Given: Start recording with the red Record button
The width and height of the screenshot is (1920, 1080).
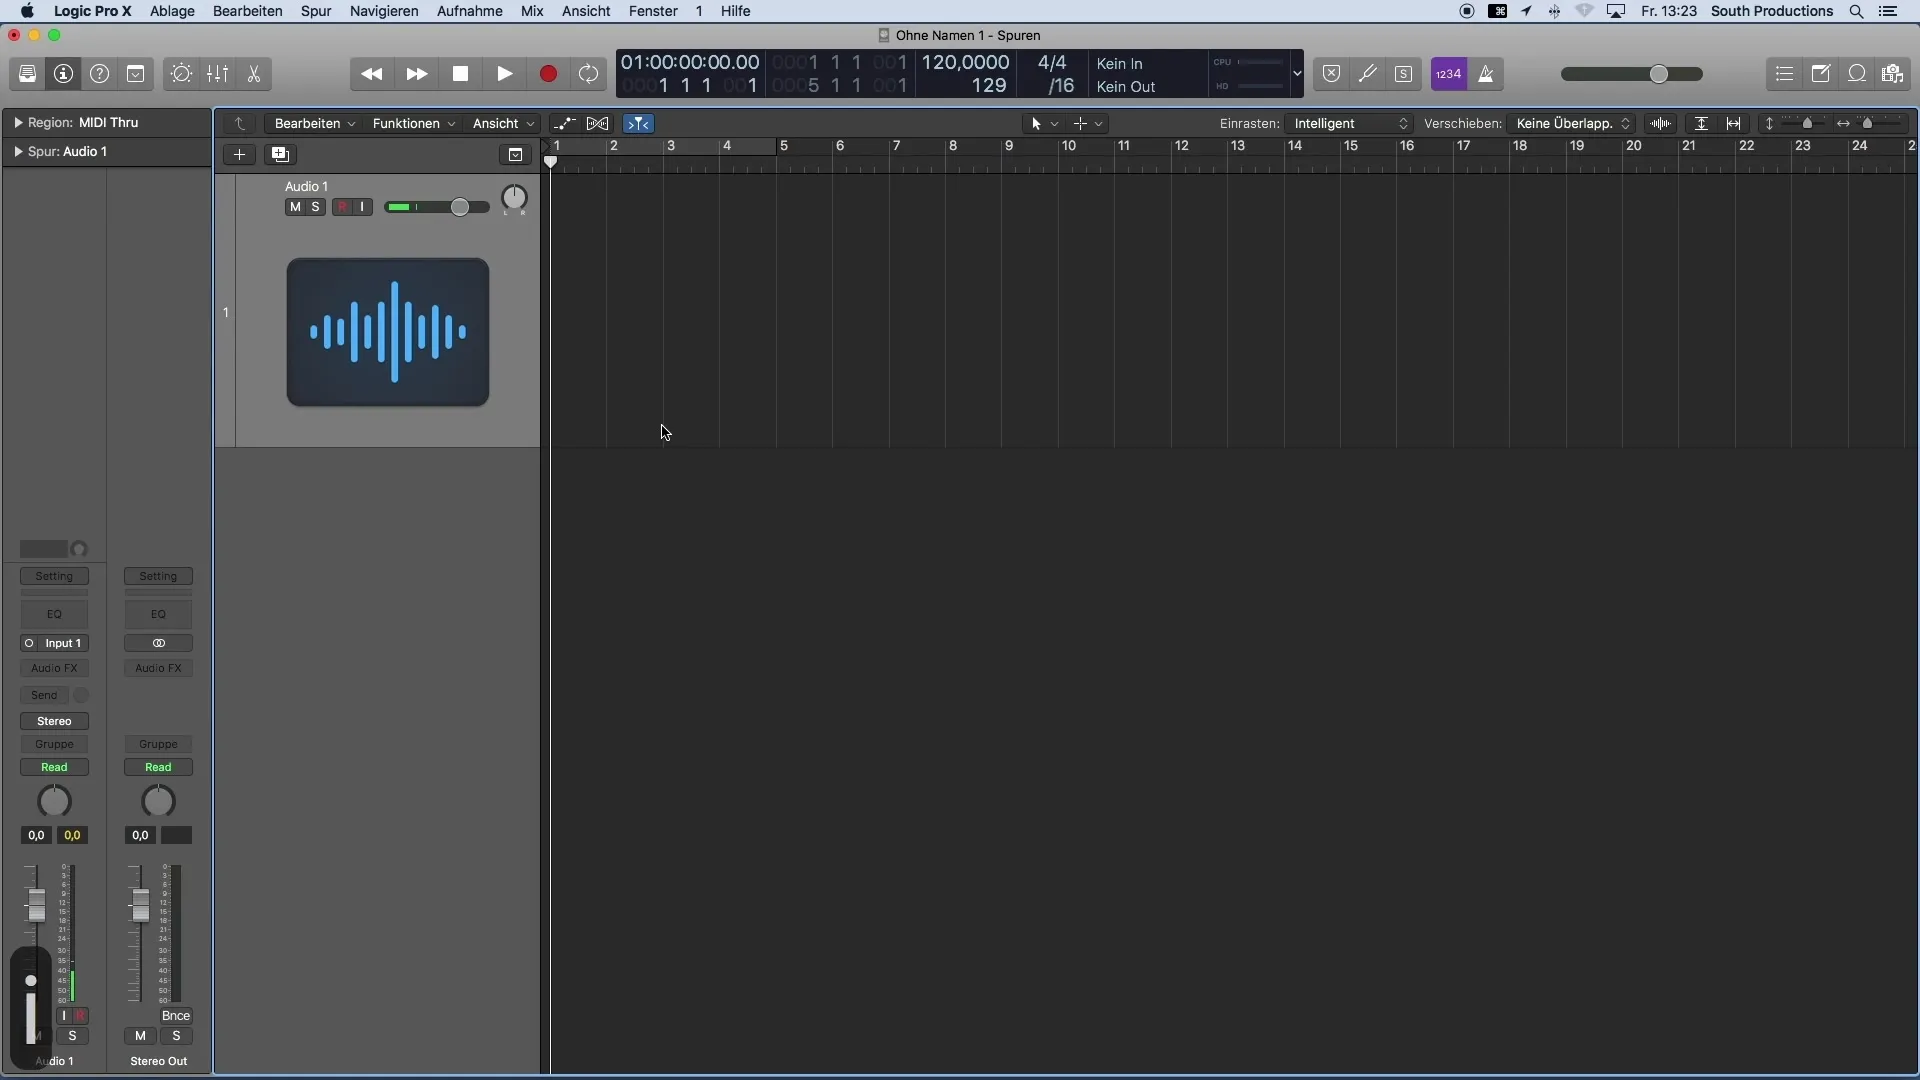Looking at the screenshot, I should [x=548, y=74].
